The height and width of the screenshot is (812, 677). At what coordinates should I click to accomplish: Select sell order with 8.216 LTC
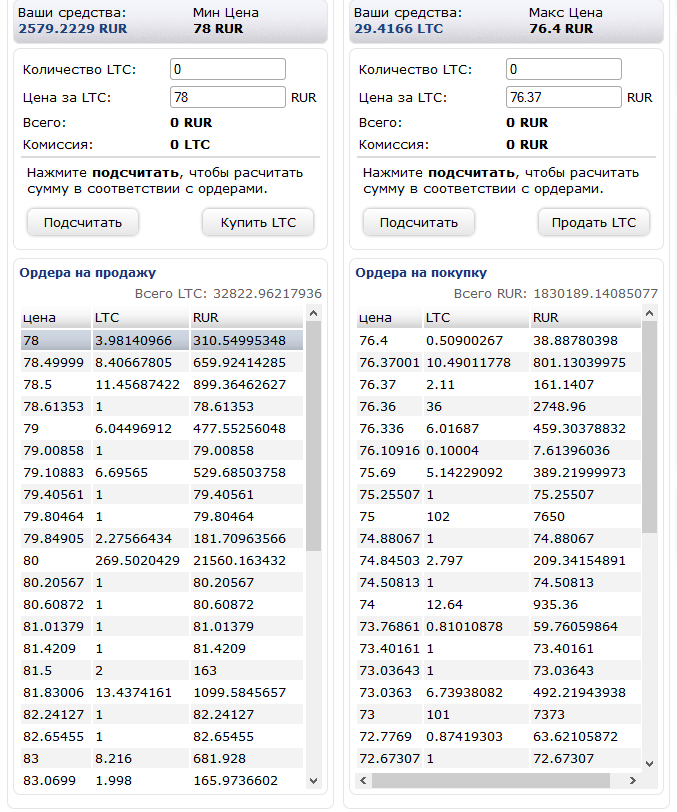pos(162,759)
